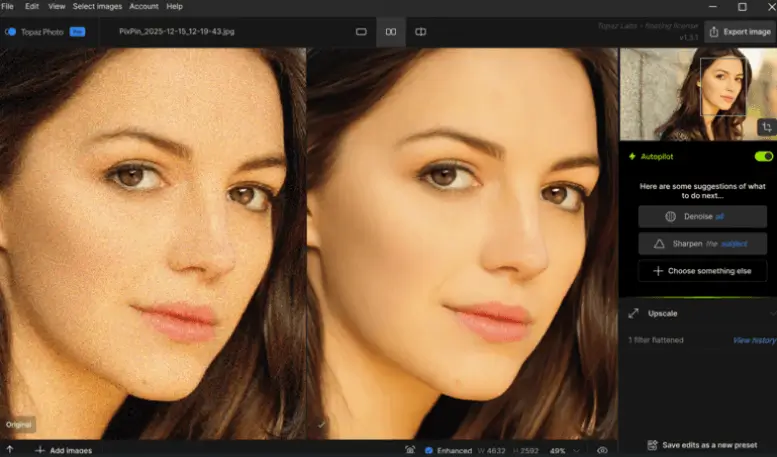Click the navigator thumbnail preview
The width and height of the screenshot is (777, 457).
click(698, 94)
